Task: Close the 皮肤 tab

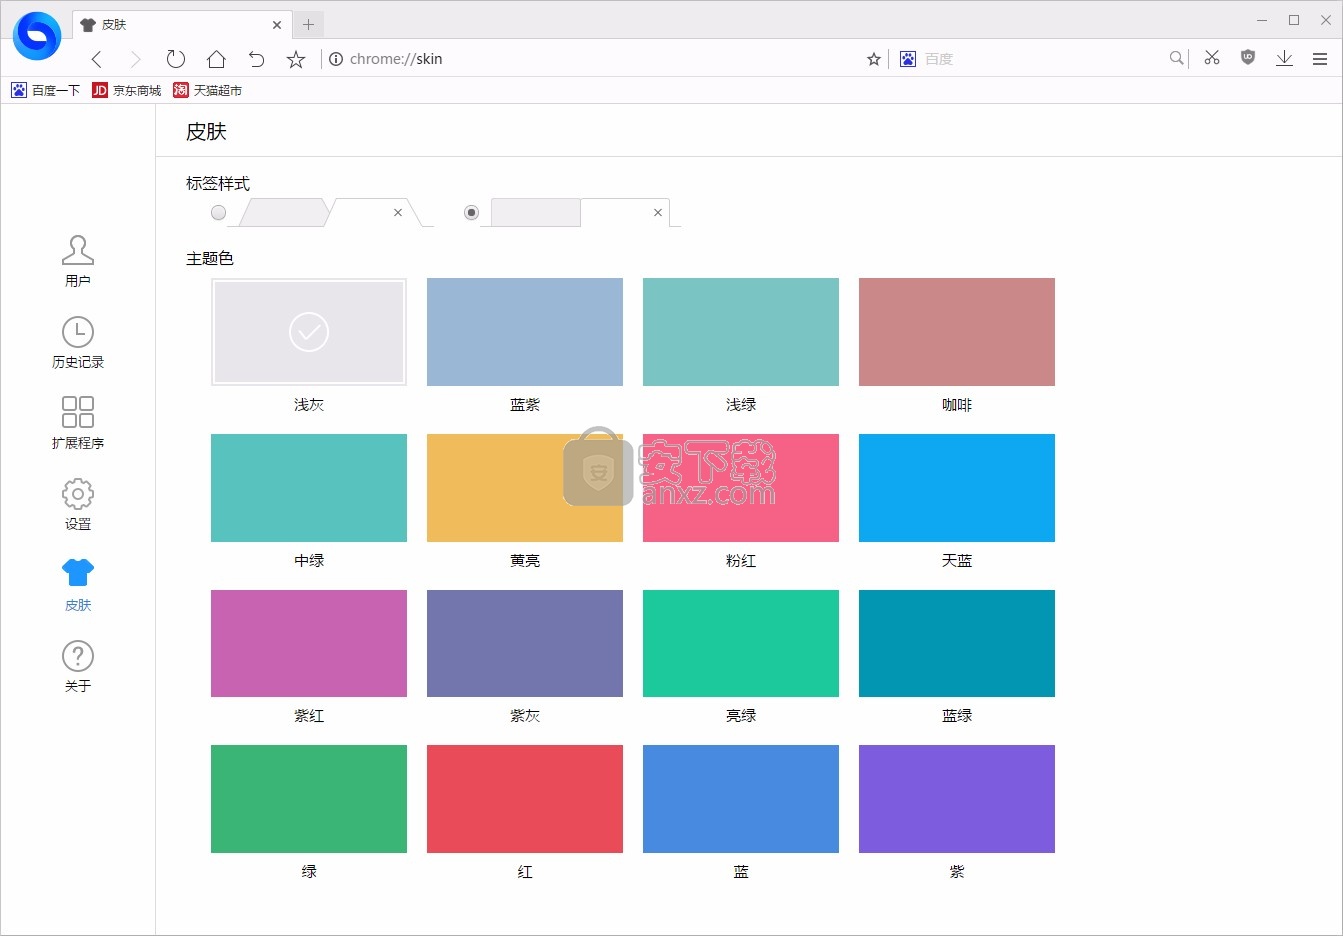Action: click(x=277, y=24)
